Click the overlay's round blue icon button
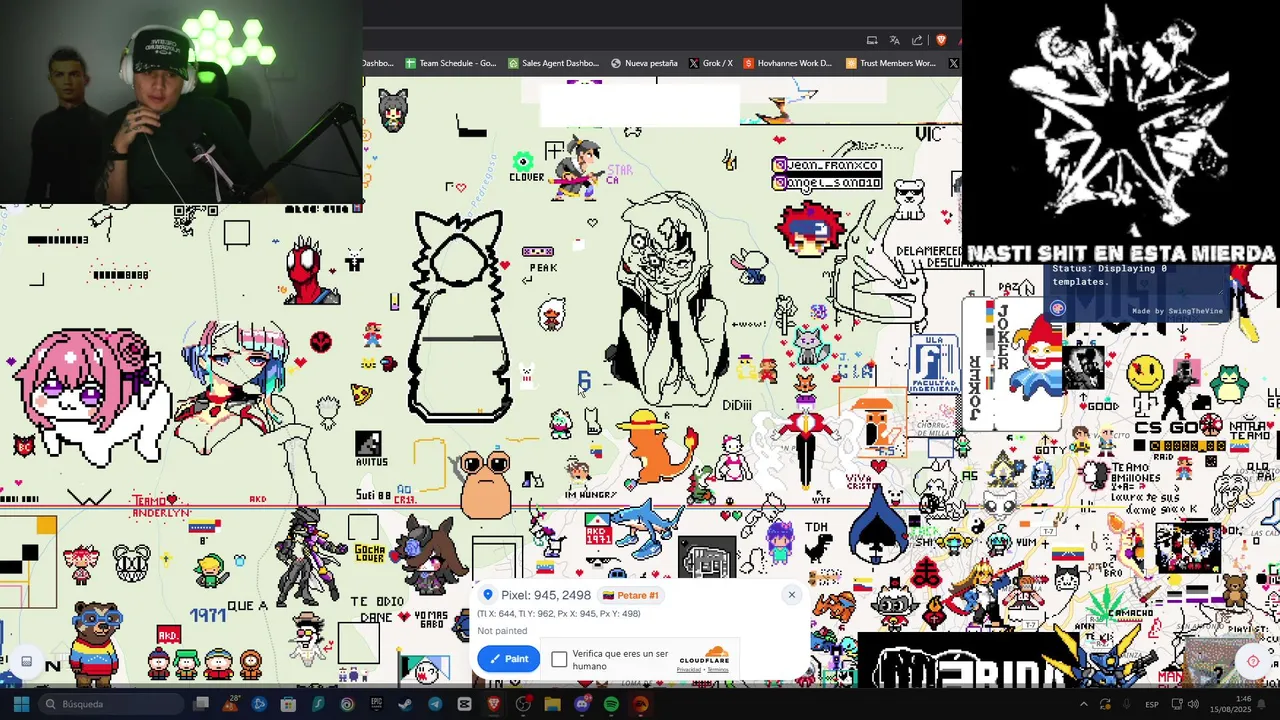The image size is (1280, 720). coord(1058,309)
